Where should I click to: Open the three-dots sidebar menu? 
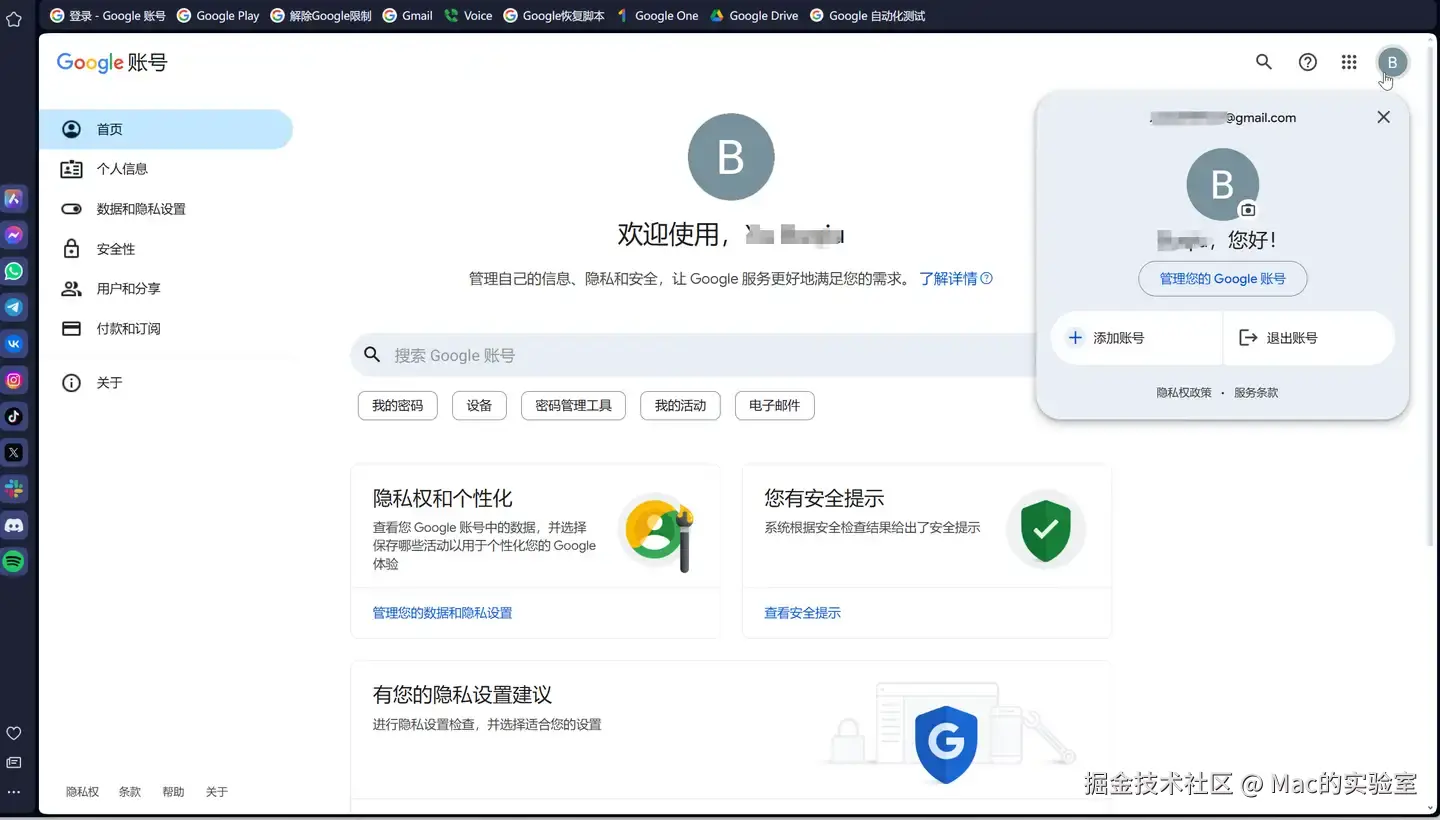(x=14, y=792)
